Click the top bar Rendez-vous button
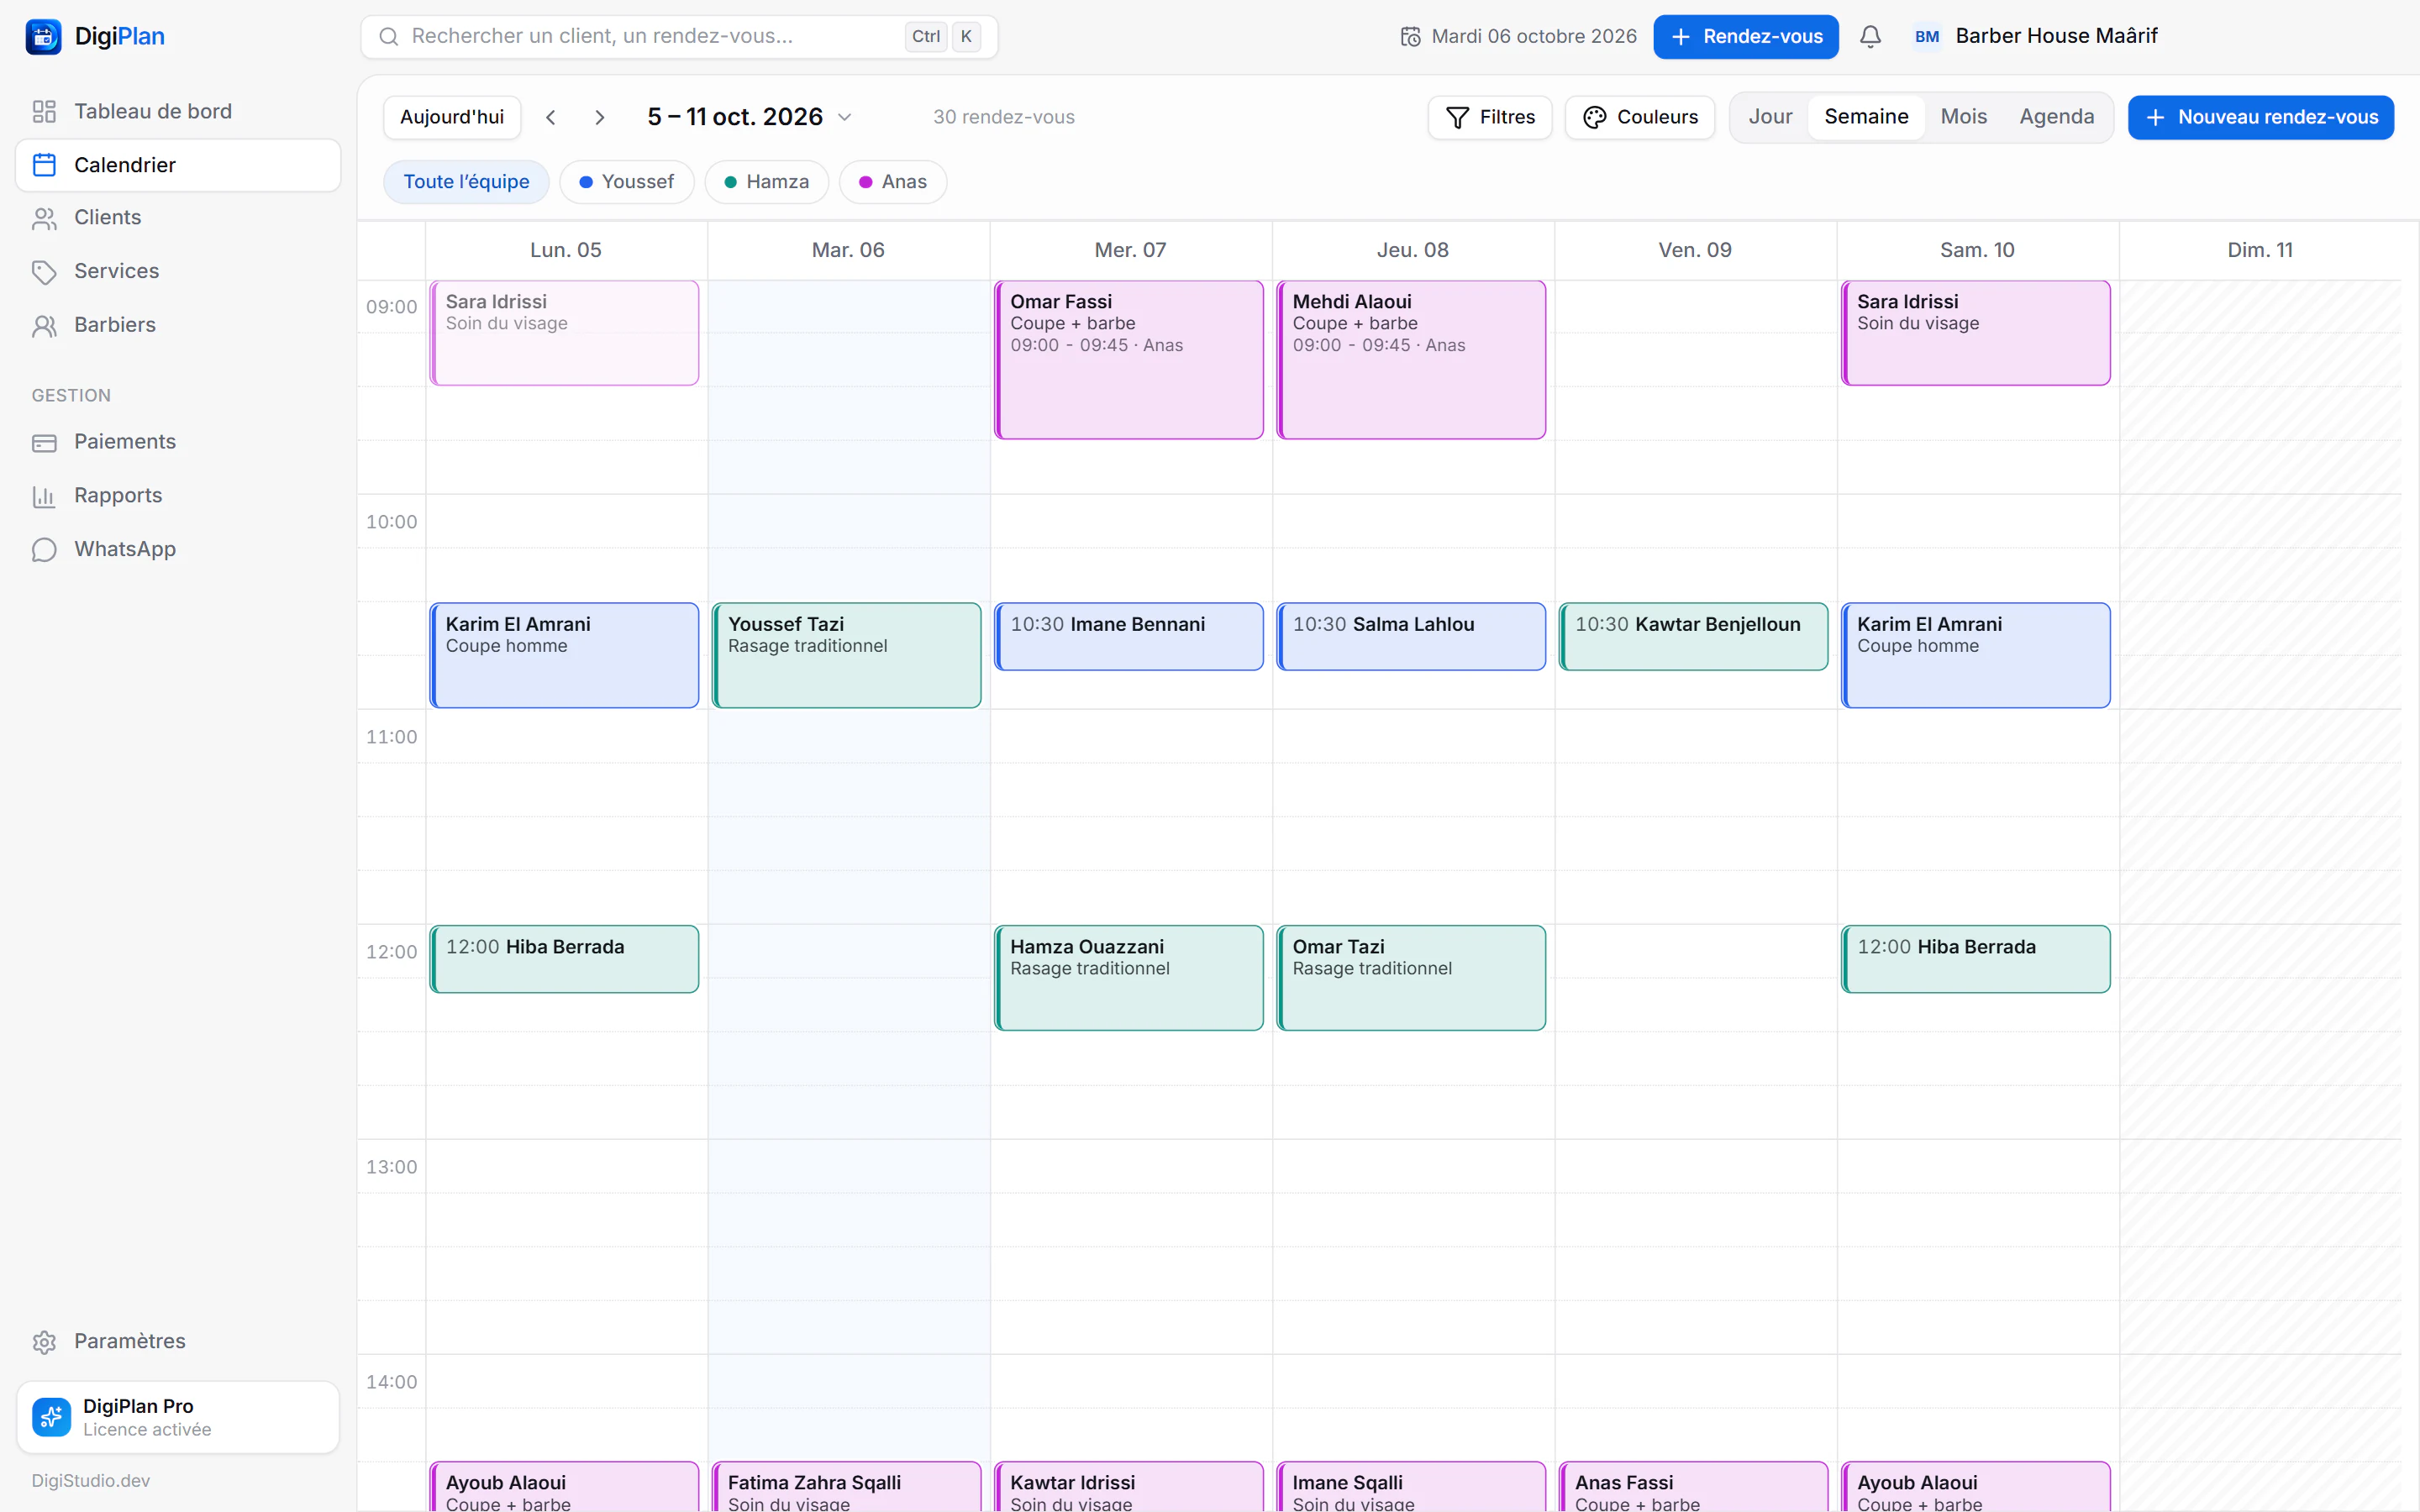Viewport: 2420px width, 1512px height. pyautogui.click(x=1745, y=37)
